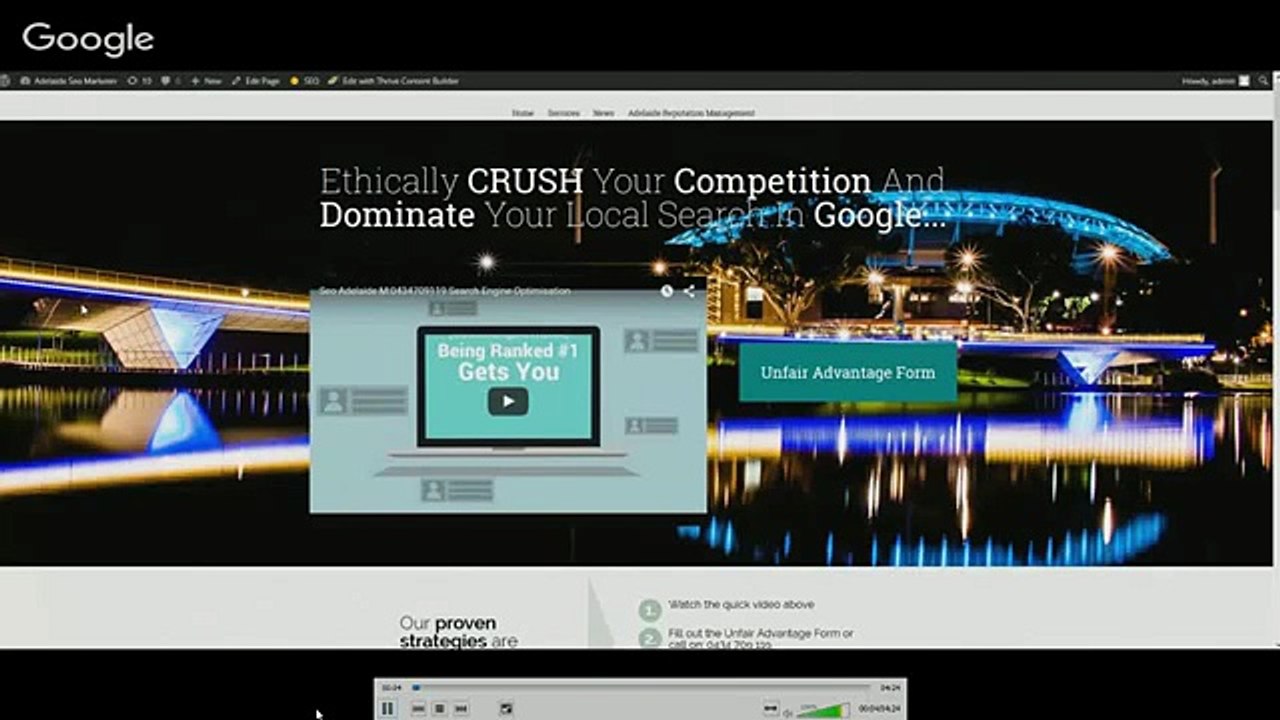The height and width of the screenshot is (720, 1280).
Task: Click Edit Page in the admin bar
Action: pos(256,81)
